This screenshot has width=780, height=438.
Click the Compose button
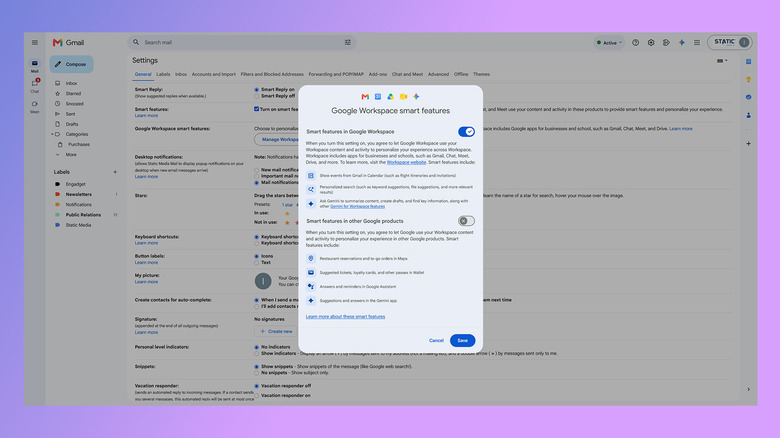(x=71, y=64)
